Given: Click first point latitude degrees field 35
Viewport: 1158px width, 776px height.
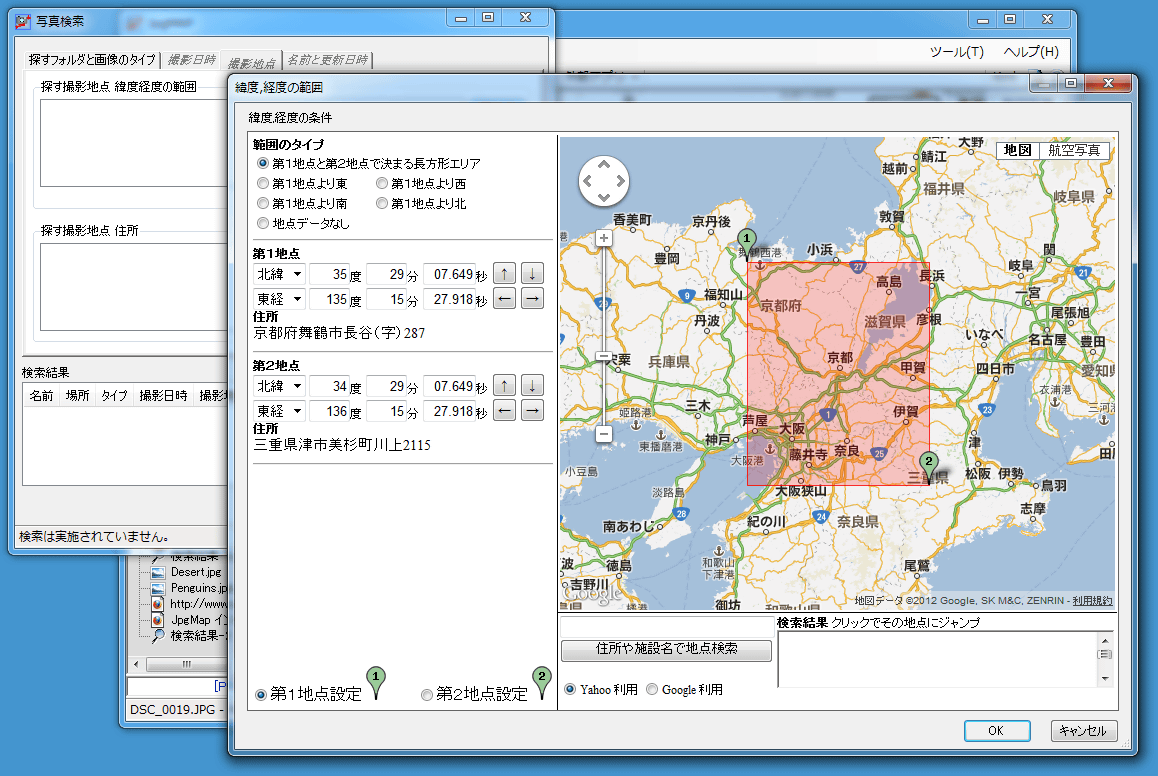Looking at the screenshot, I should 329,274.
